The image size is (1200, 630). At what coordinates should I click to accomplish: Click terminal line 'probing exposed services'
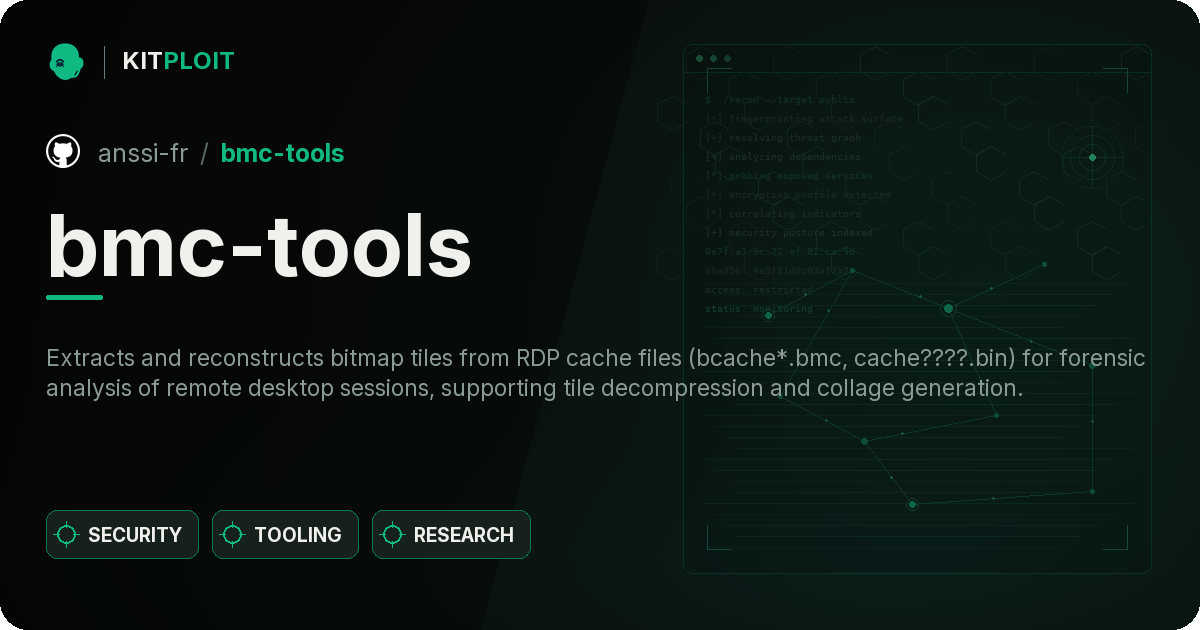[789, 176]
